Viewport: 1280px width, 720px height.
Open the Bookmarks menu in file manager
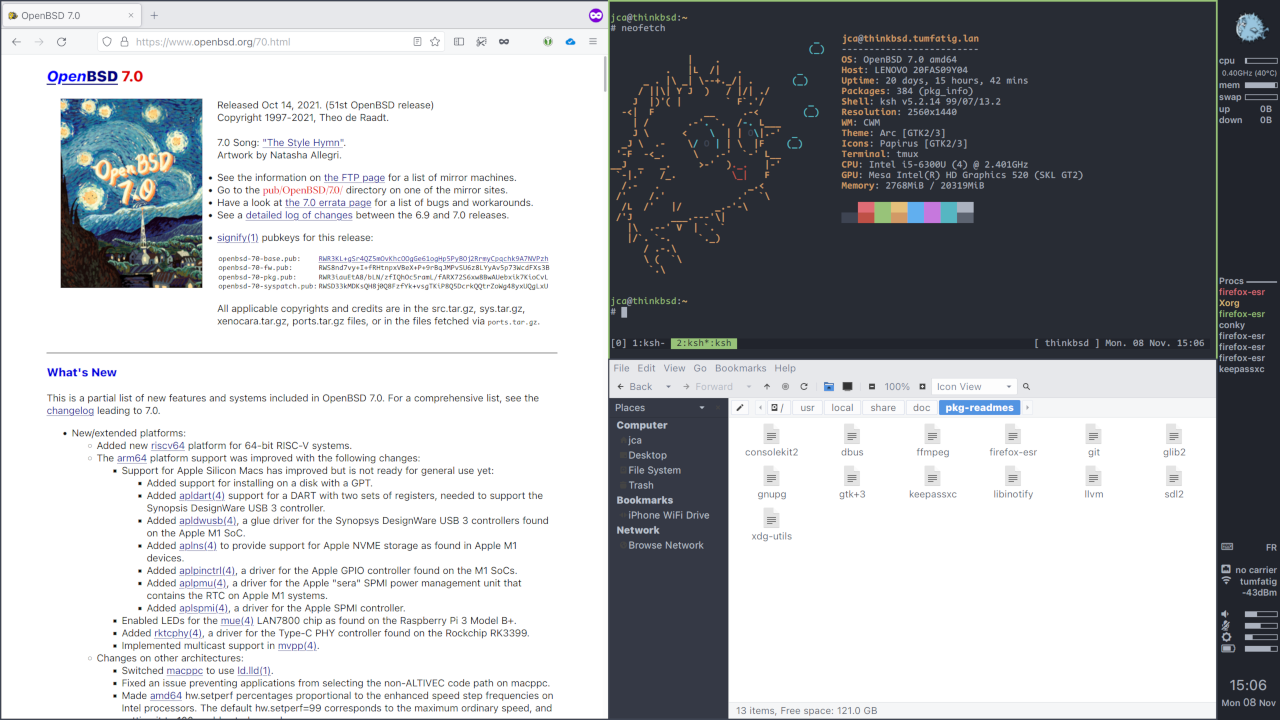[740, 368]
